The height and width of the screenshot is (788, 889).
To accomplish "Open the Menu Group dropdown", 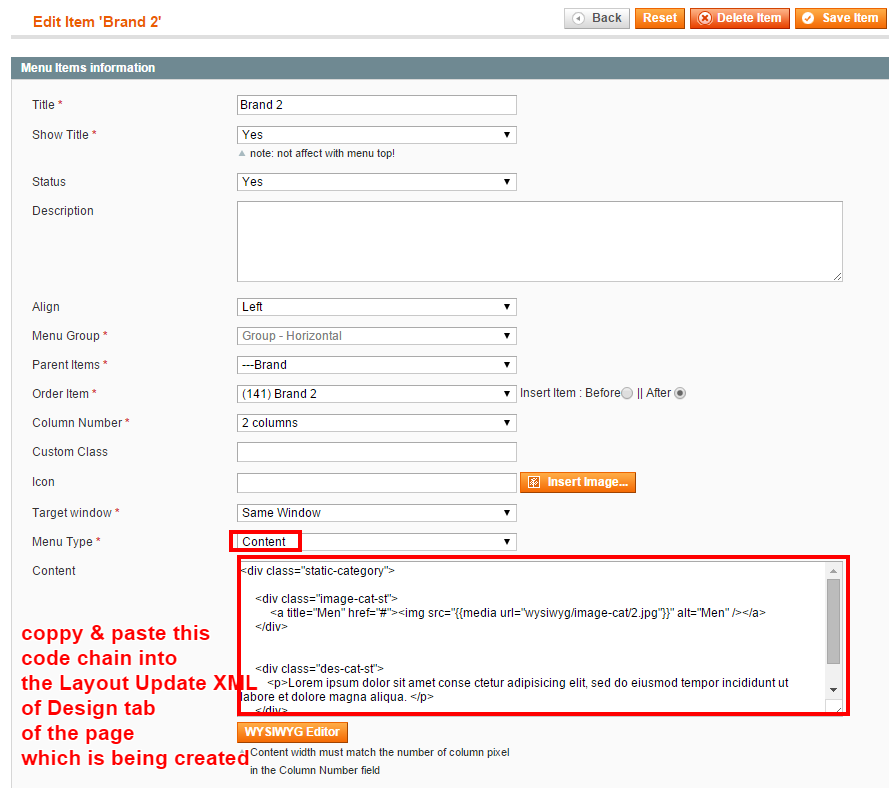I will click(376, 336).
